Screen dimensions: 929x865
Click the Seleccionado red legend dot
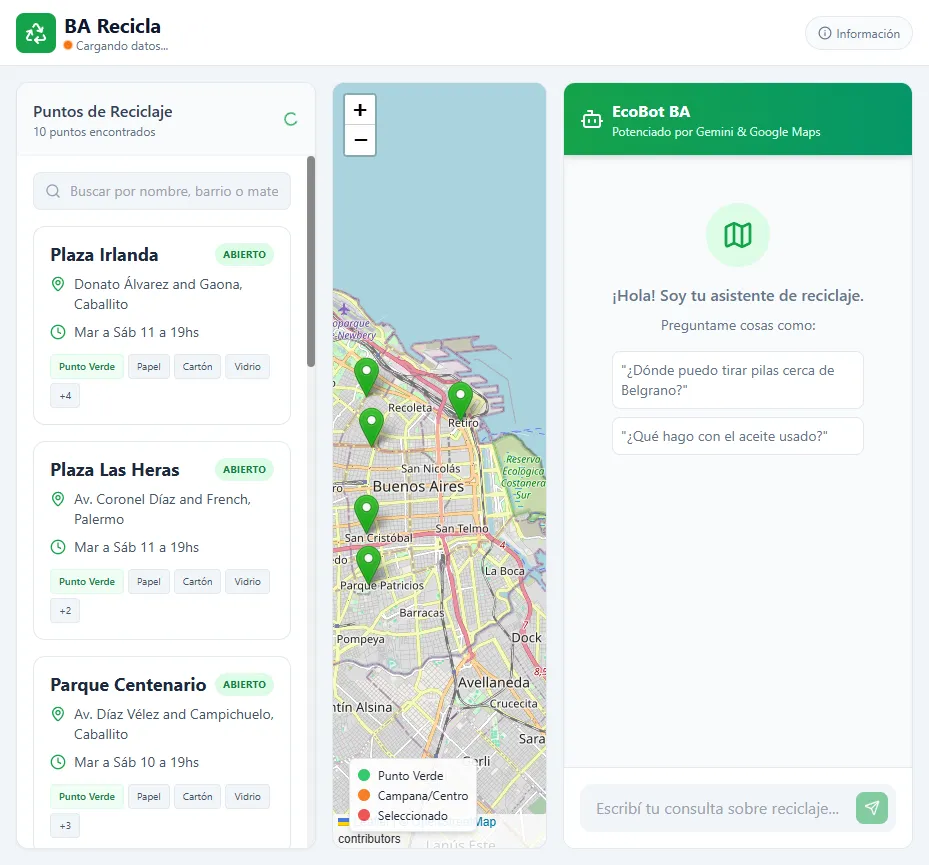(x=364, y=815)
